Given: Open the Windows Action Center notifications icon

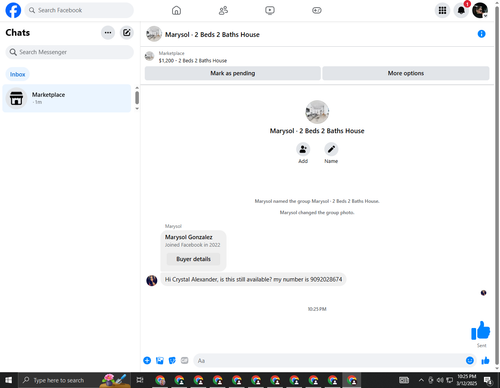Looking at the screenshot, I should [x=488, y=380].
